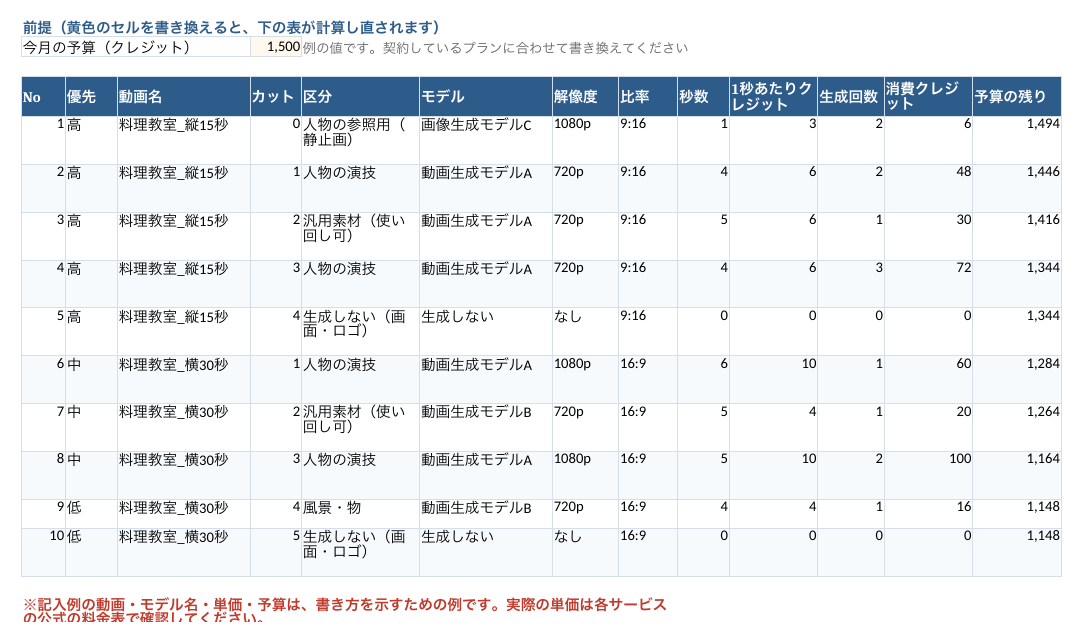1082x642 pixels.
Task: Click 料理教室_縦15秒 cell in row 3
Action: [x=184, y=236]
